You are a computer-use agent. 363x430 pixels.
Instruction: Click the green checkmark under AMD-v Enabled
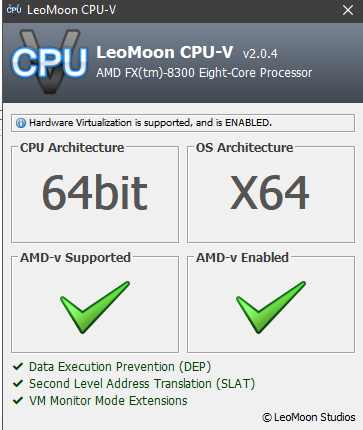pyautogui.click(x=271, y=307)
